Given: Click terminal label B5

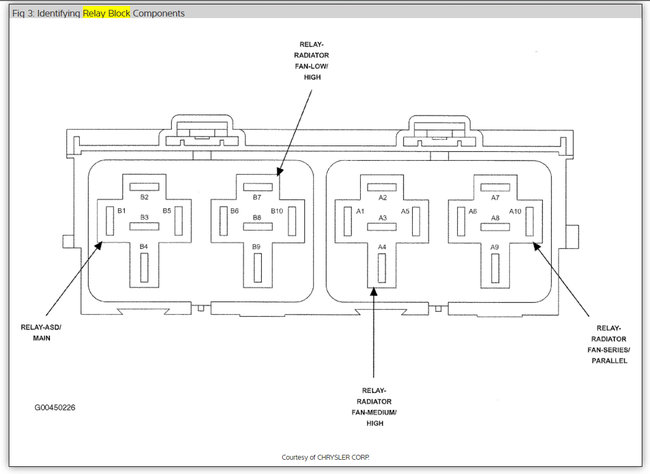Looking at the screenshot, I should 167,211.
